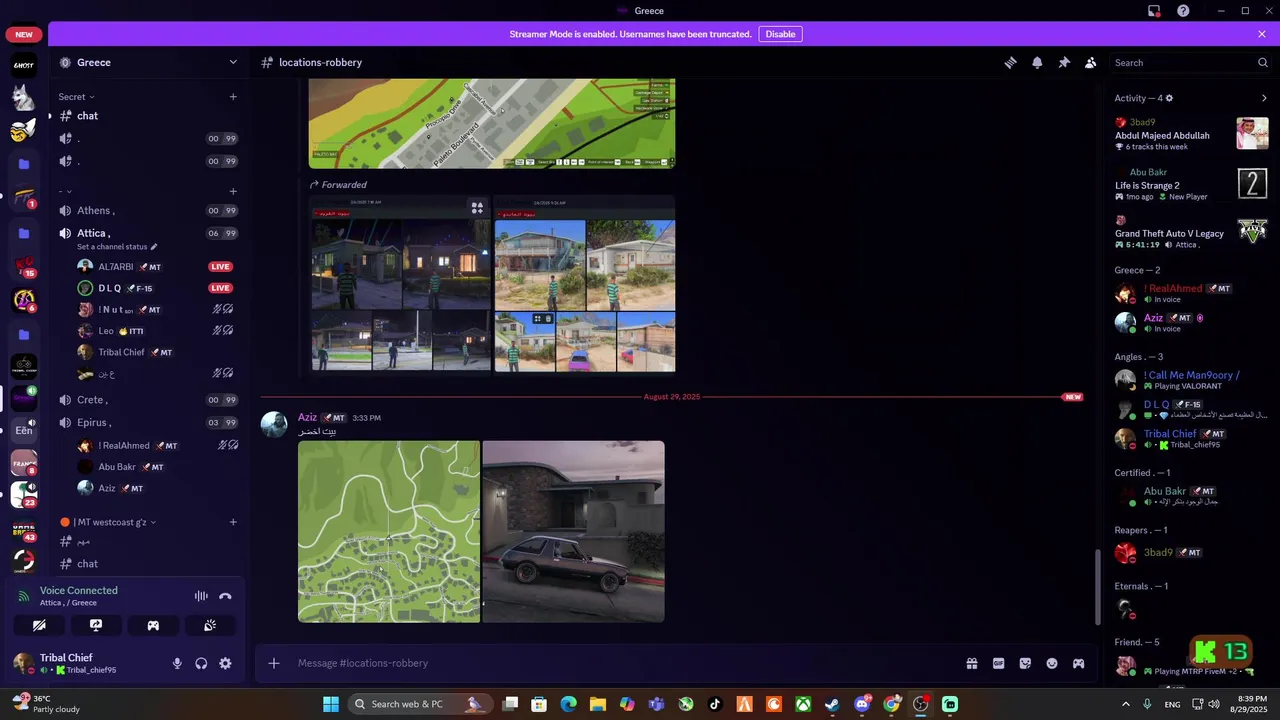This screenshot has height=720, width=1280.
Task: Toggle the member list
Action: point(1091,62)
